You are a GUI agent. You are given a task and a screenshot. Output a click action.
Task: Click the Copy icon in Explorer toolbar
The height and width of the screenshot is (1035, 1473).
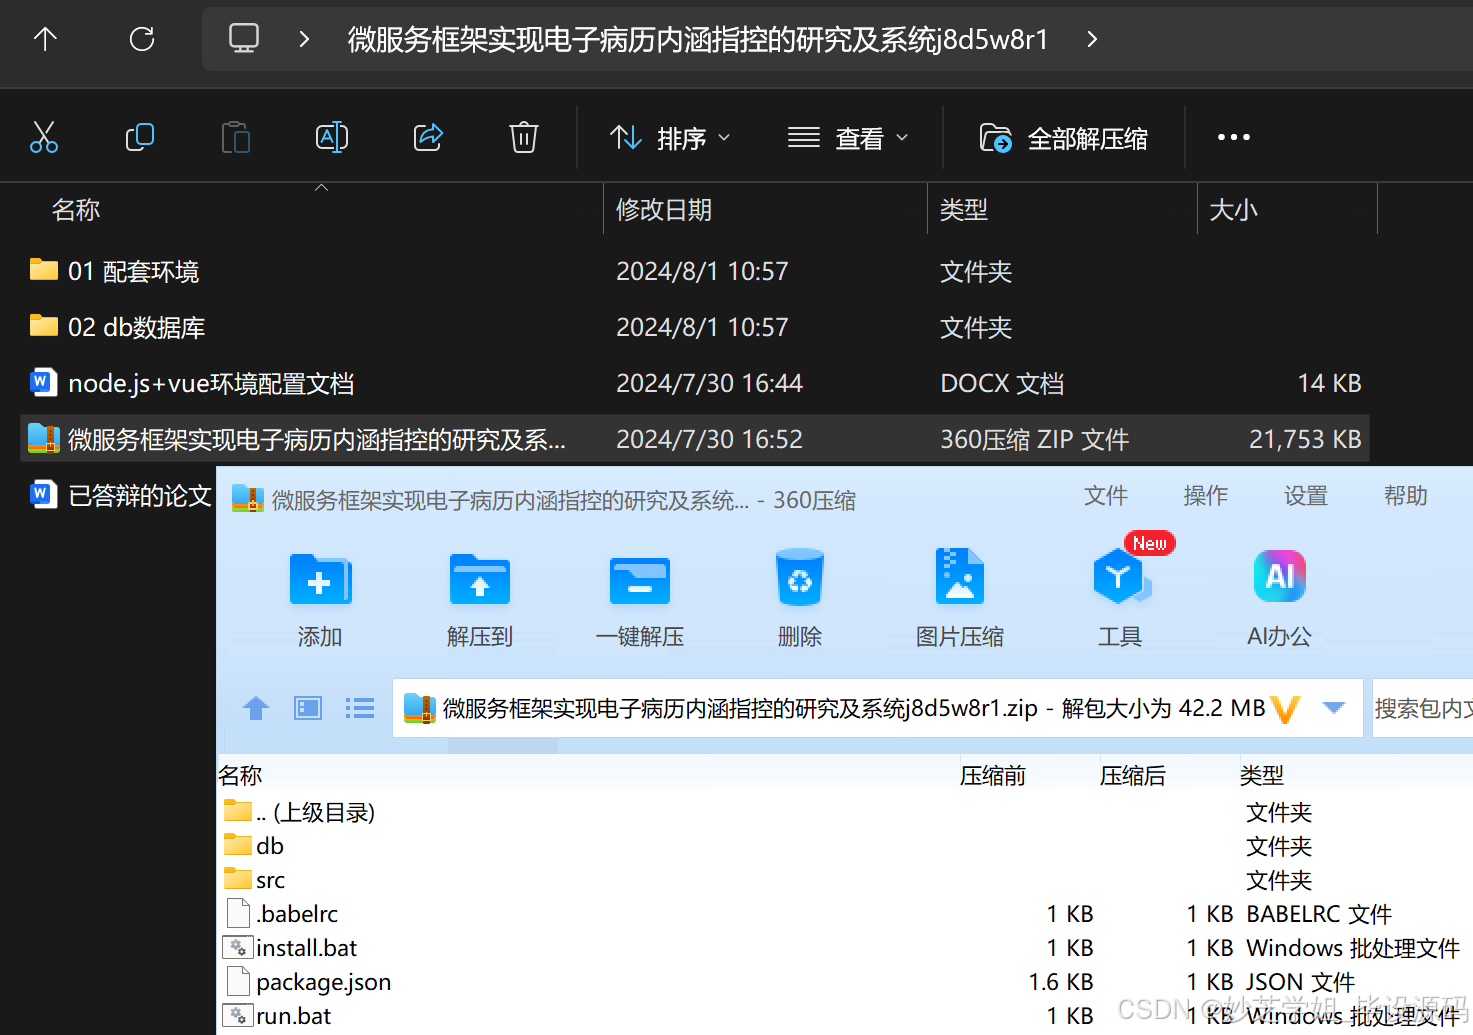coord(140,137)
